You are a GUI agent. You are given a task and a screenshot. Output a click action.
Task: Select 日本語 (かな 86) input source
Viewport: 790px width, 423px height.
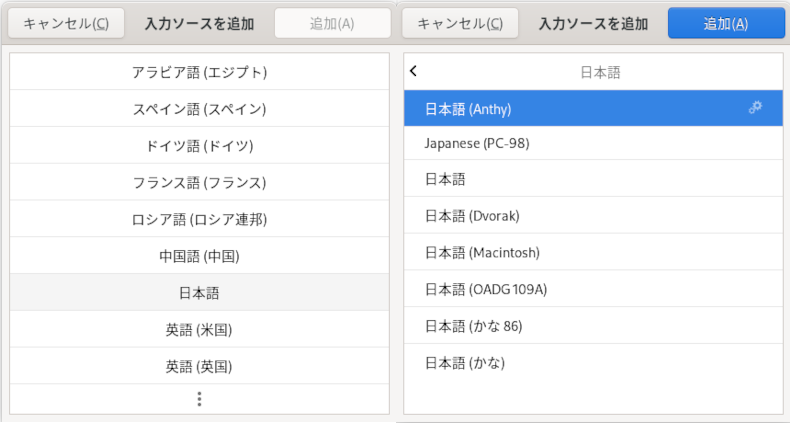click(x=594, y=325)
